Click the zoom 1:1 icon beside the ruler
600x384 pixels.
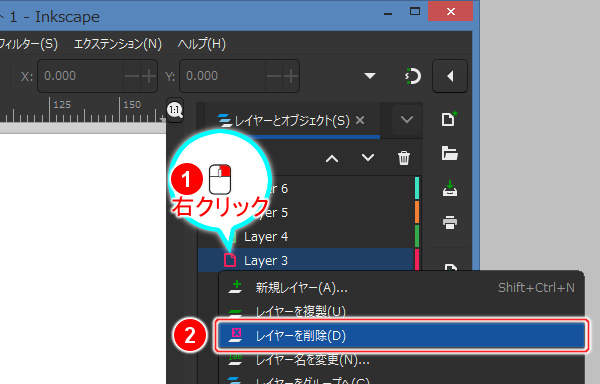click(x=175, y=110)
